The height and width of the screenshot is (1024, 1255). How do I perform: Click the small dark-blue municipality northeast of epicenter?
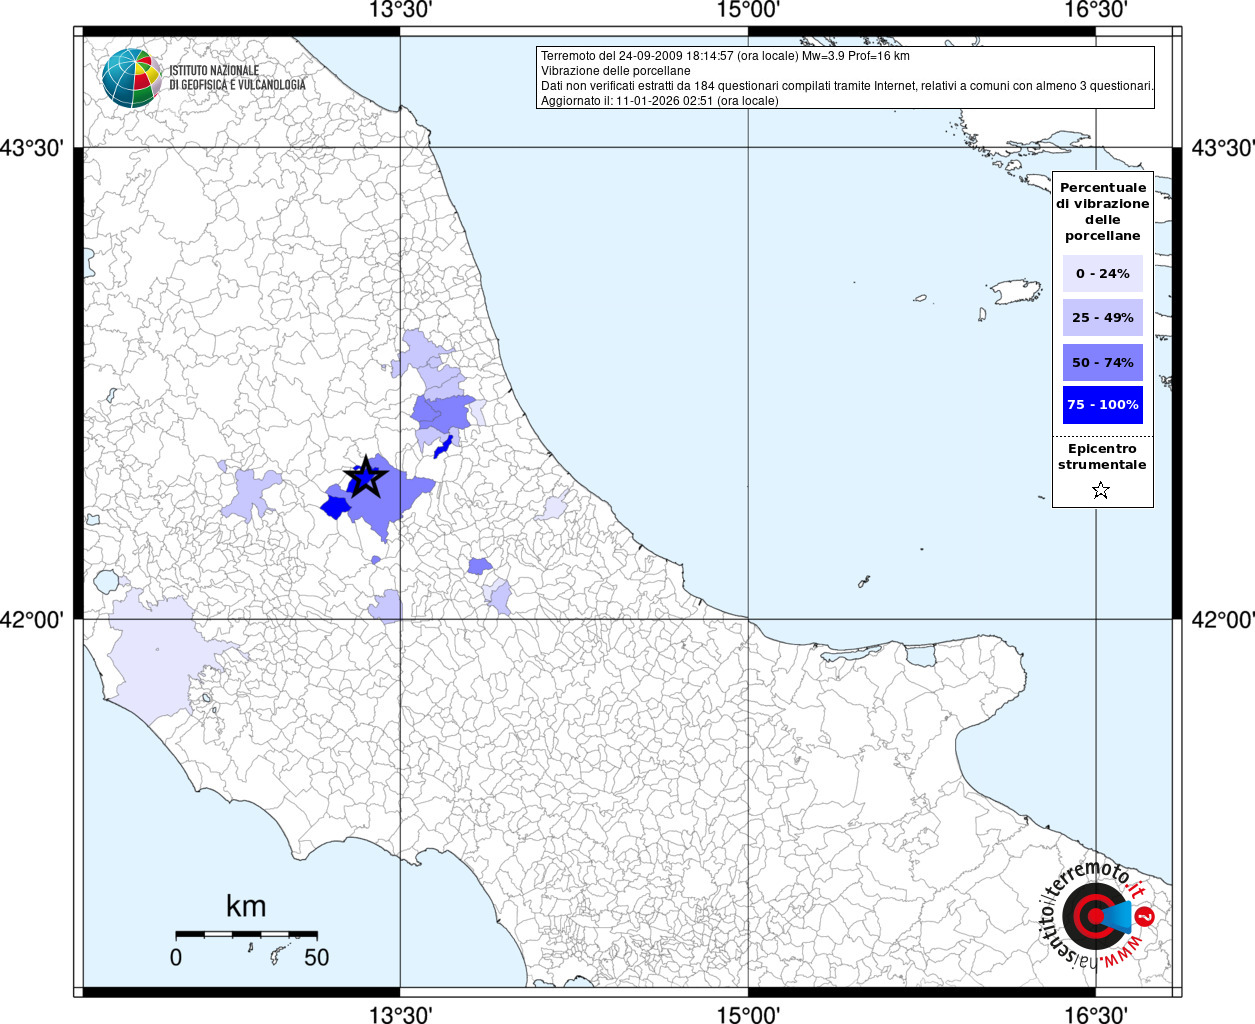(x=443, y=446)
